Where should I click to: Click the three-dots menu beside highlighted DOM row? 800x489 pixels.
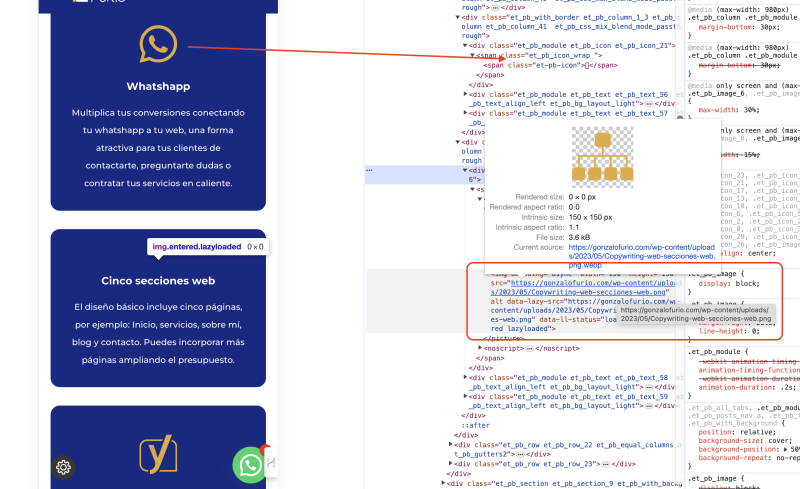coord(370,171)
